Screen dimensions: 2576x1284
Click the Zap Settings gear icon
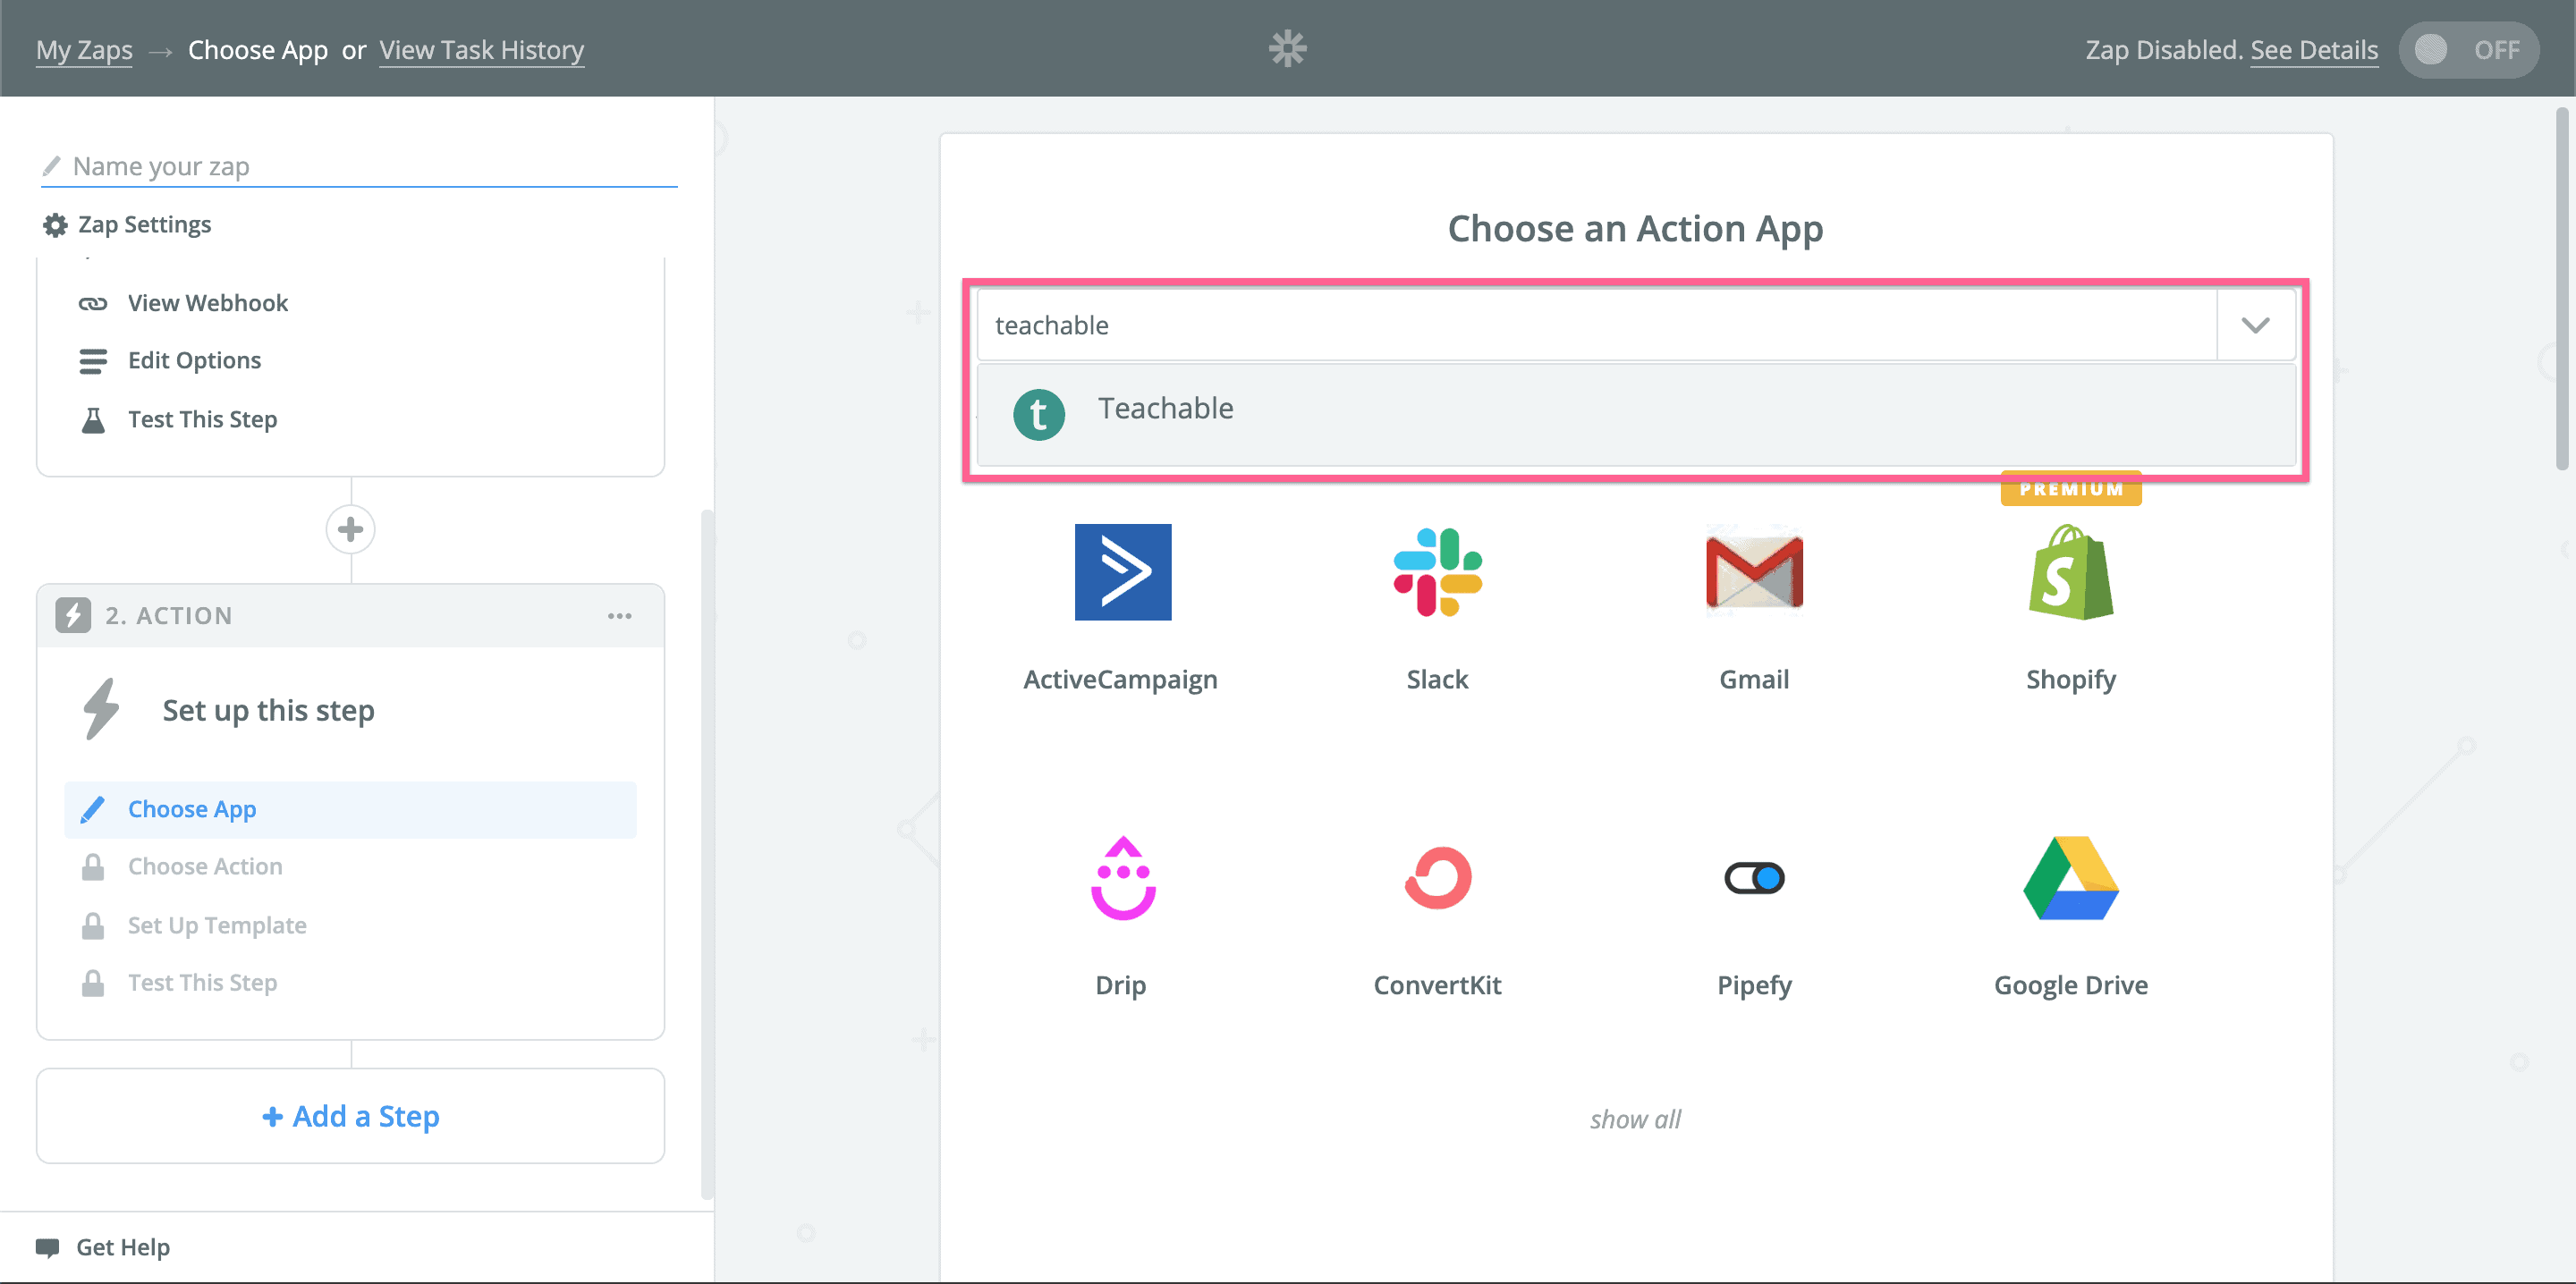[x=55, y=225]
